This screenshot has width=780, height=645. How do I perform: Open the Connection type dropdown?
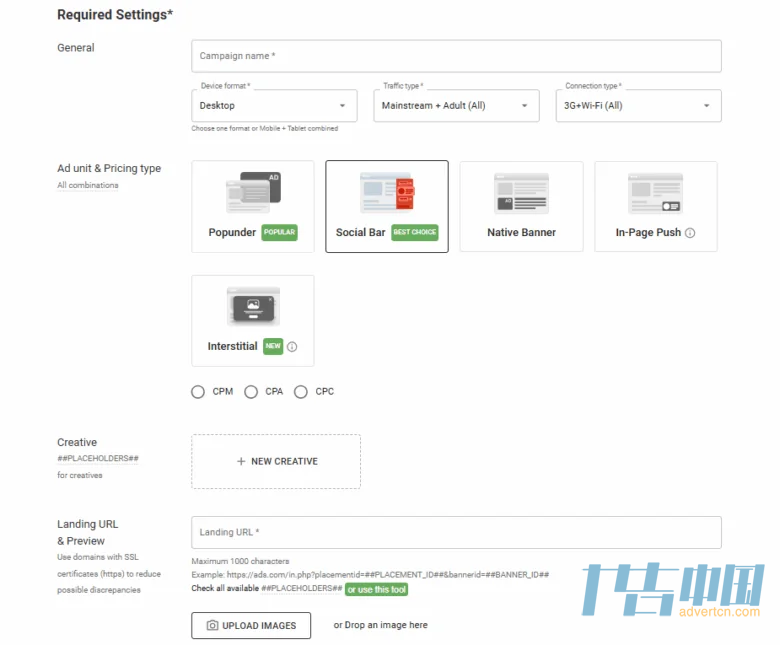click(x=638, y=106)
